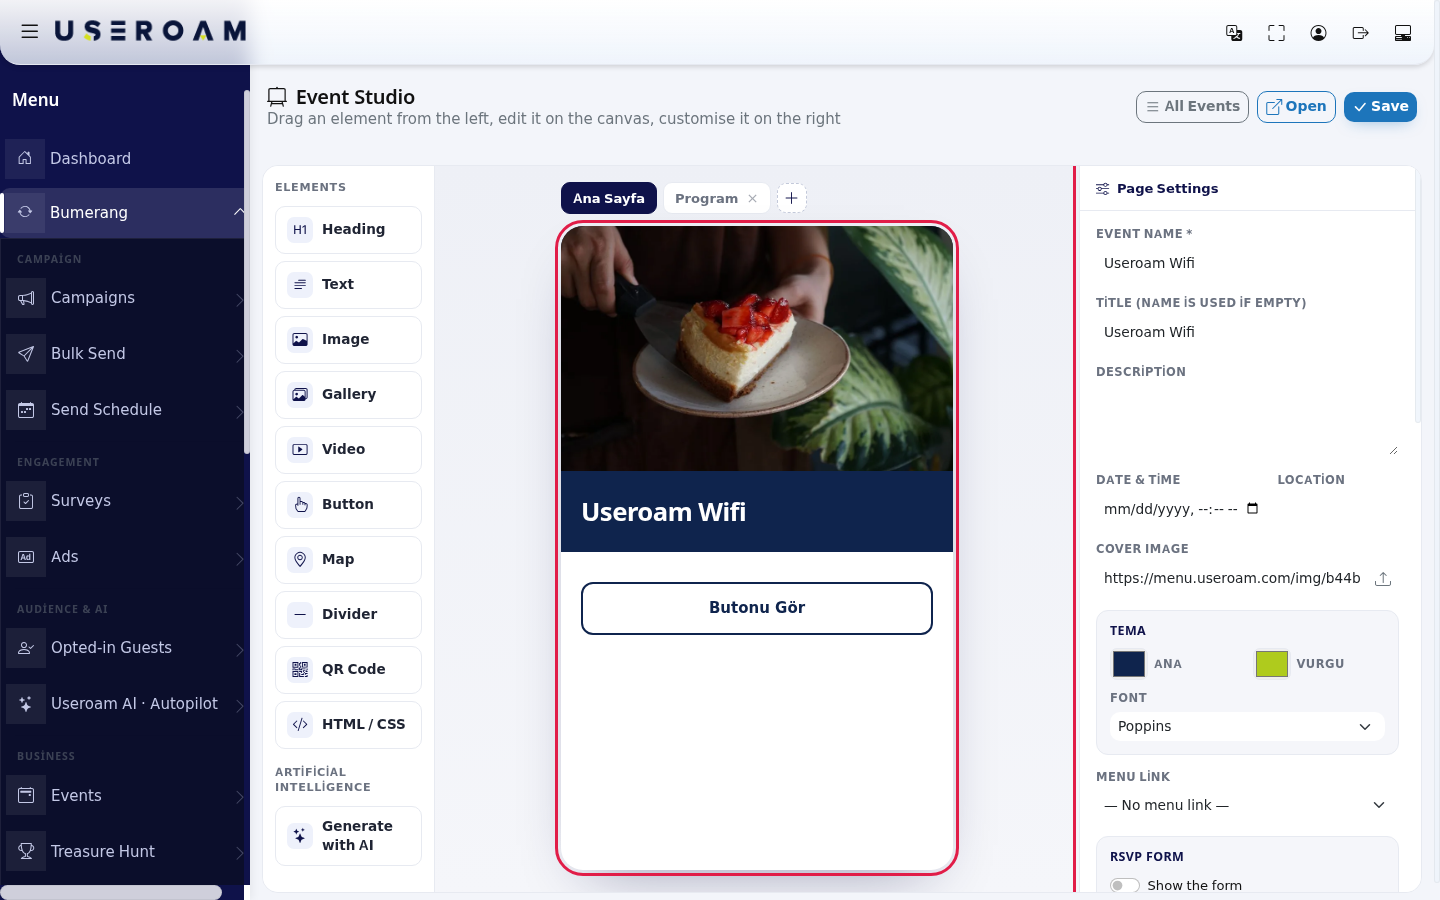Viewport: 1440px width, 900px height.
Task: Add a QR Code element
Action: 348,670
